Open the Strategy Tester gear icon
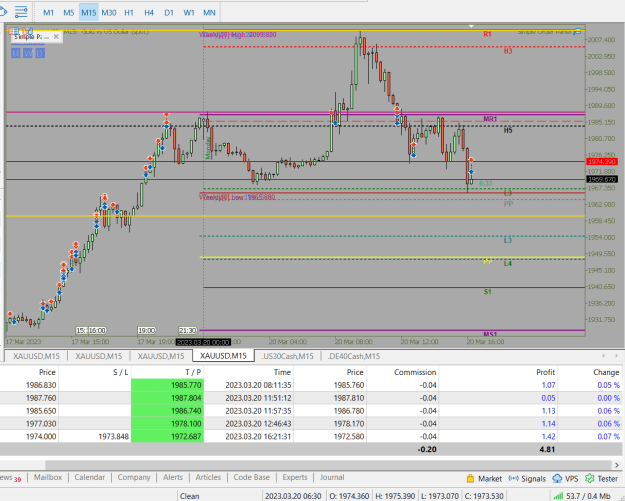This screenshot has width=625, height=501. (590, 478)
